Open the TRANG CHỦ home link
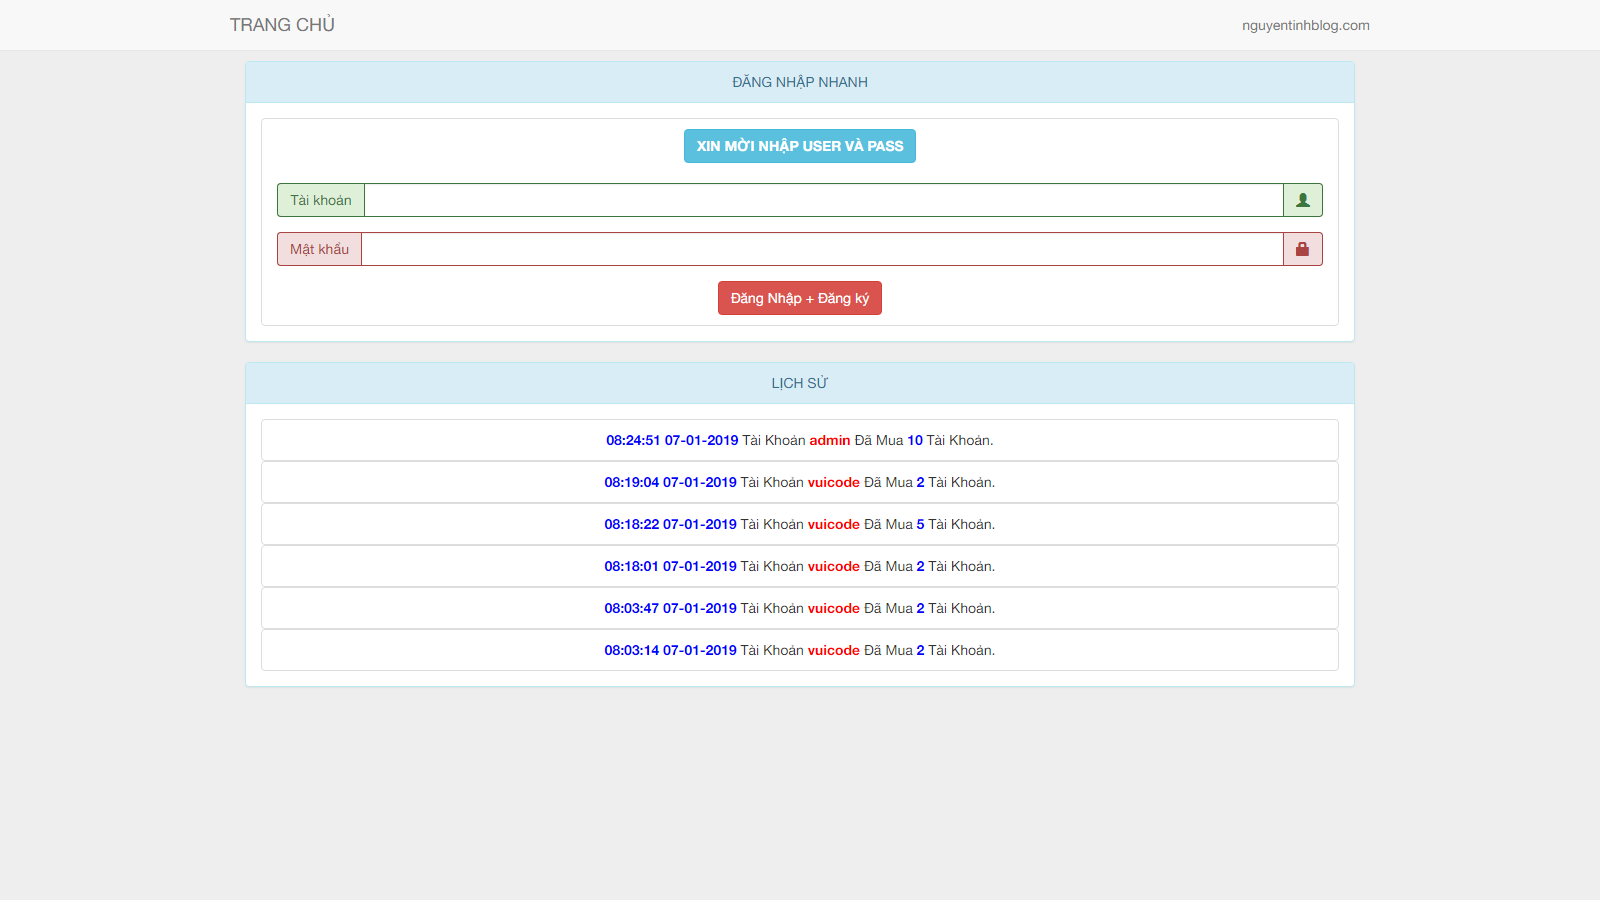Viewport: 1600px width, 900px height. (x=282, y=25)
